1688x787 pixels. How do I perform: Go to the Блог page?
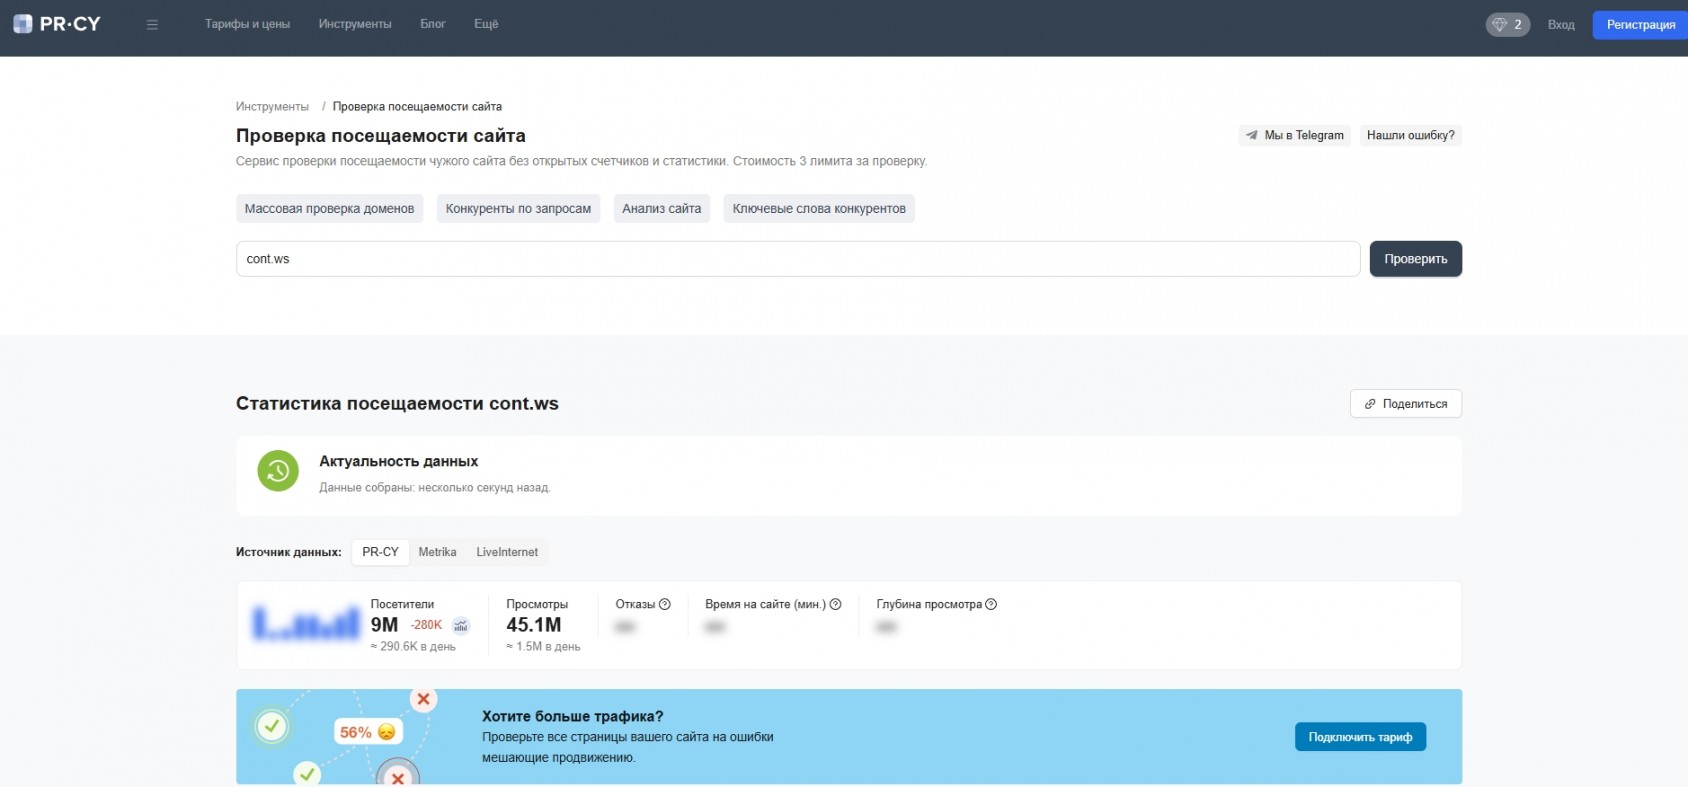433,24
